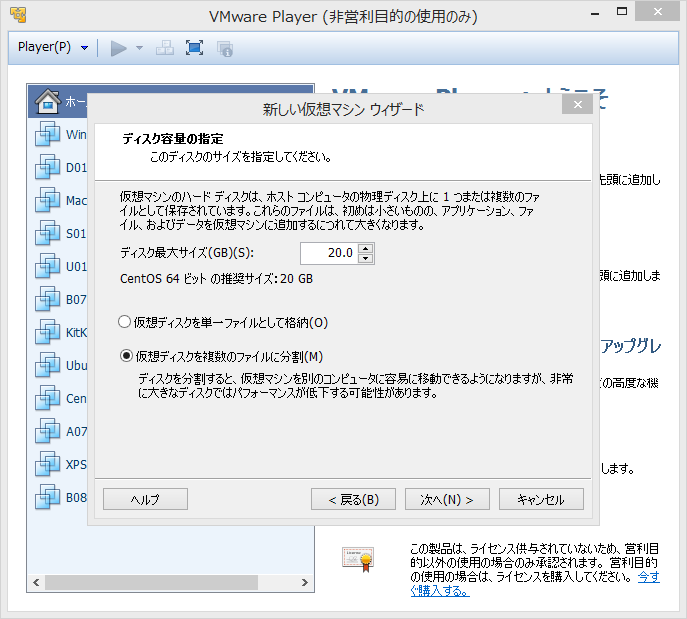Select the U01 virtual machine icon
This screenshot has height=619, width=687.
coord(47,266)
